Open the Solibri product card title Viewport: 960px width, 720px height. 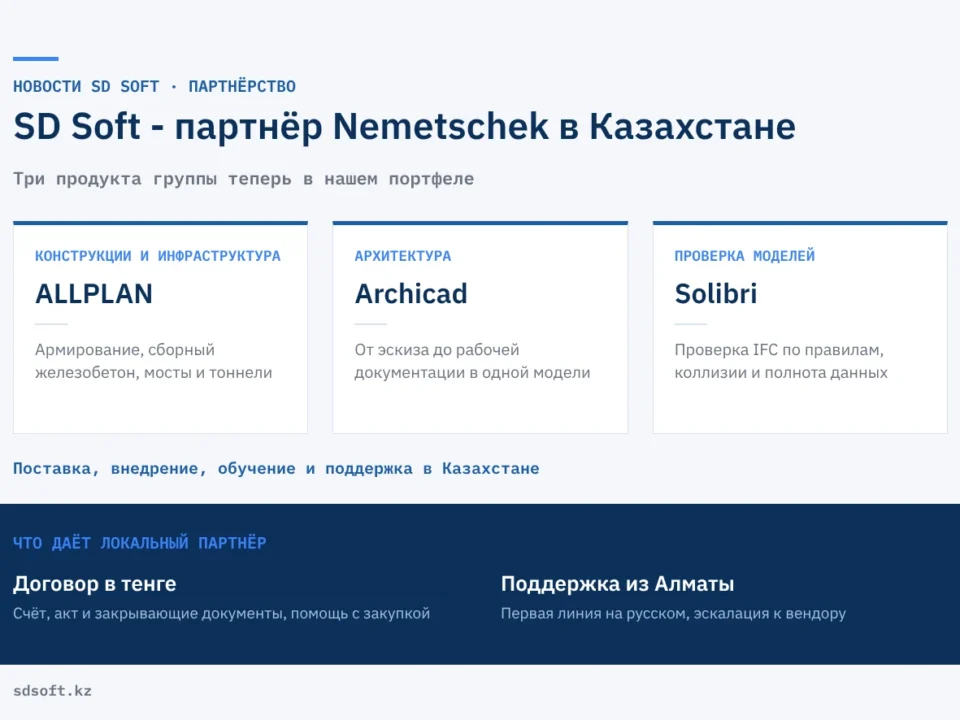(x=716, y=294)
